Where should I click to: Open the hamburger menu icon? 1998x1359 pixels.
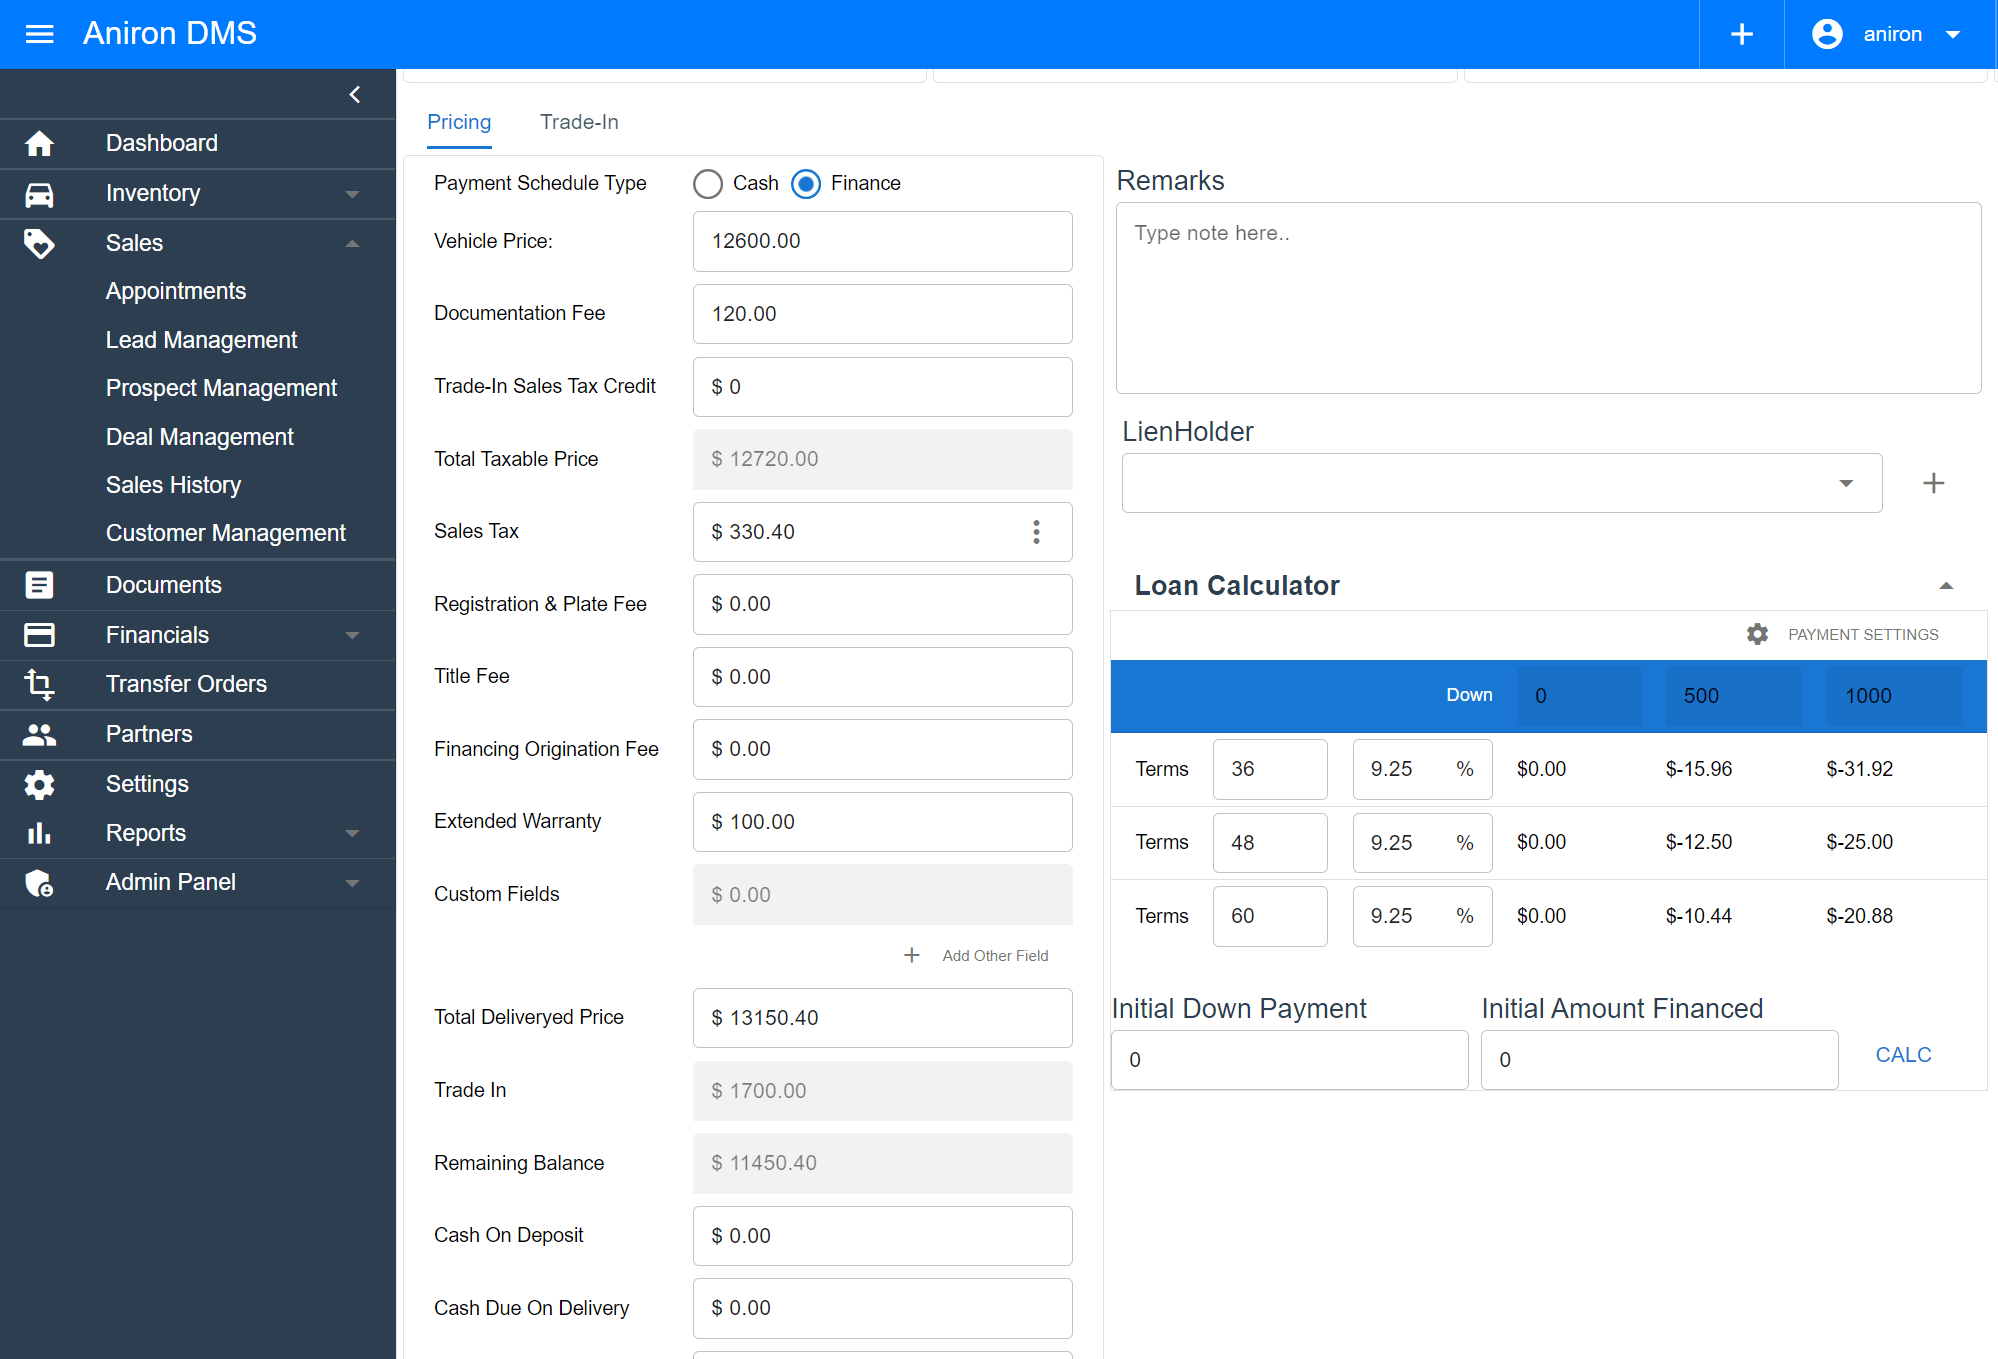click(x=39, y=34)
